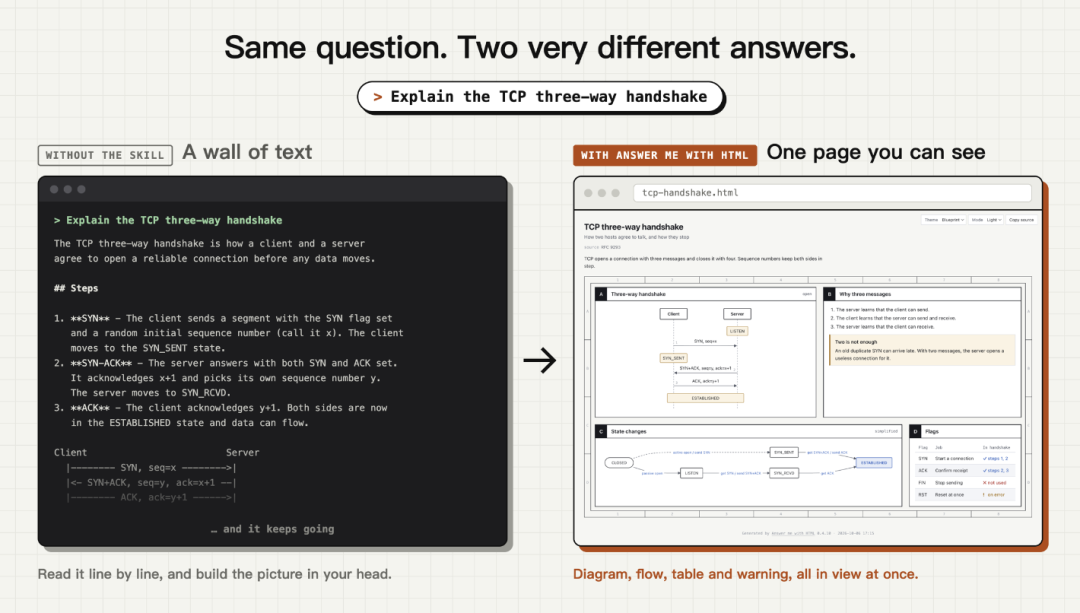Click the Copy source button
The height and width of the screenshot is (613, 1080).
1021,220
